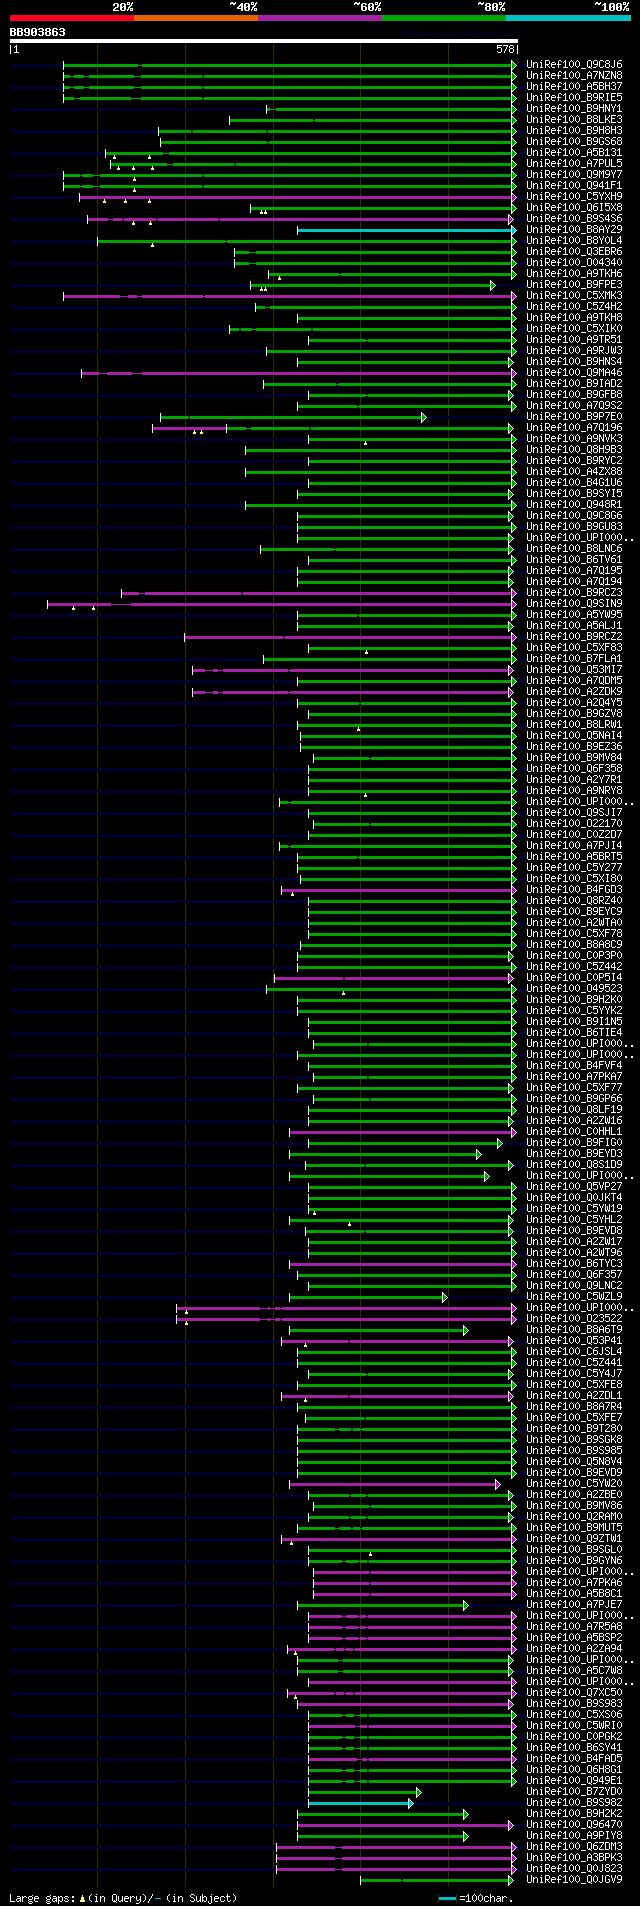The width and height of the screenshot is (640, 1906).
Task: Click the UniRef100_C5Z4H2 label
Action: (x=574, y=307)
